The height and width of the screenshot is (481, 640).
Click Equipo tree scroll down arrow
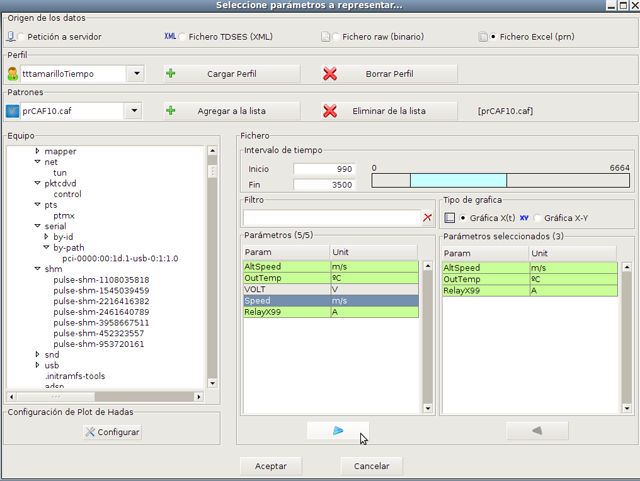[212, 383]
